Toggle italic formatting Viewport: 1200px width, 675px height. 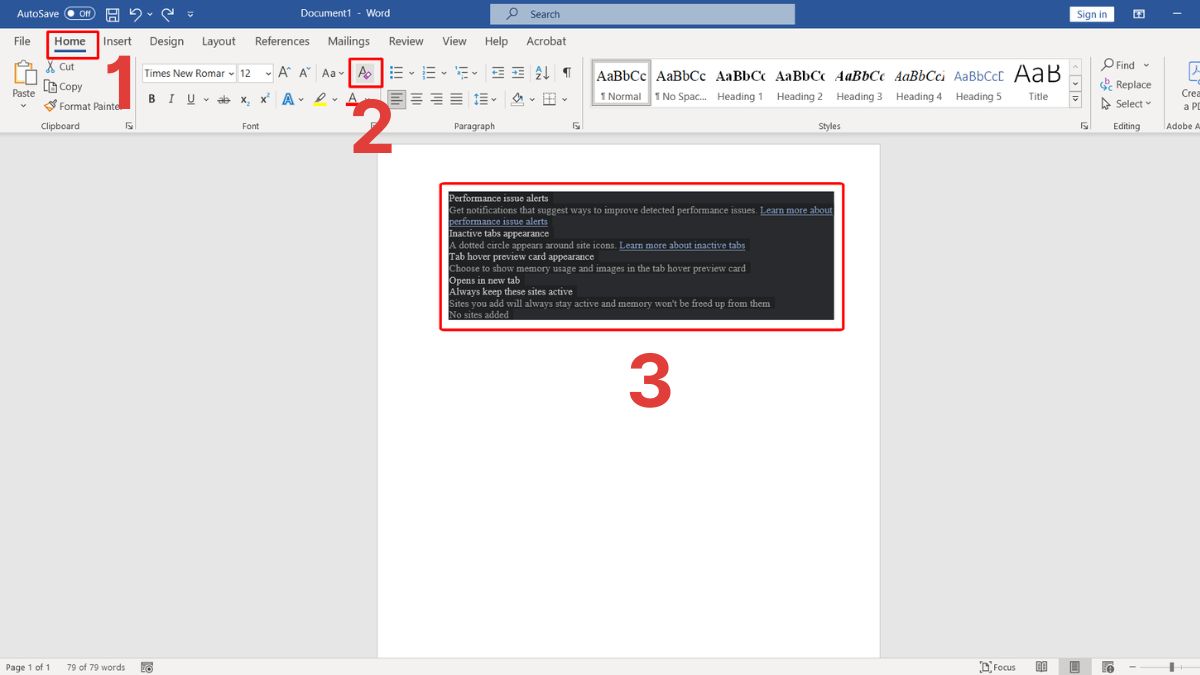point(171,98)
